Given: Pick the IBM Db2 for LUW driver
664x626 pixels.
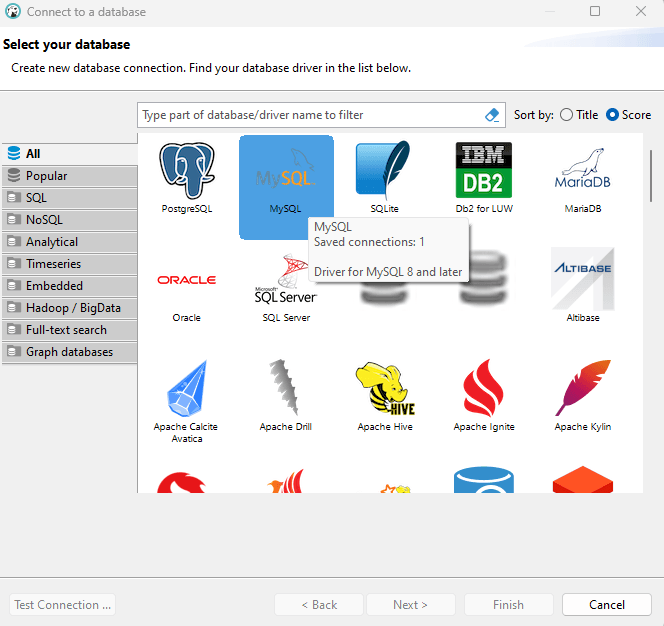Looking at the screenshot, I should click(x=484, y=178).
